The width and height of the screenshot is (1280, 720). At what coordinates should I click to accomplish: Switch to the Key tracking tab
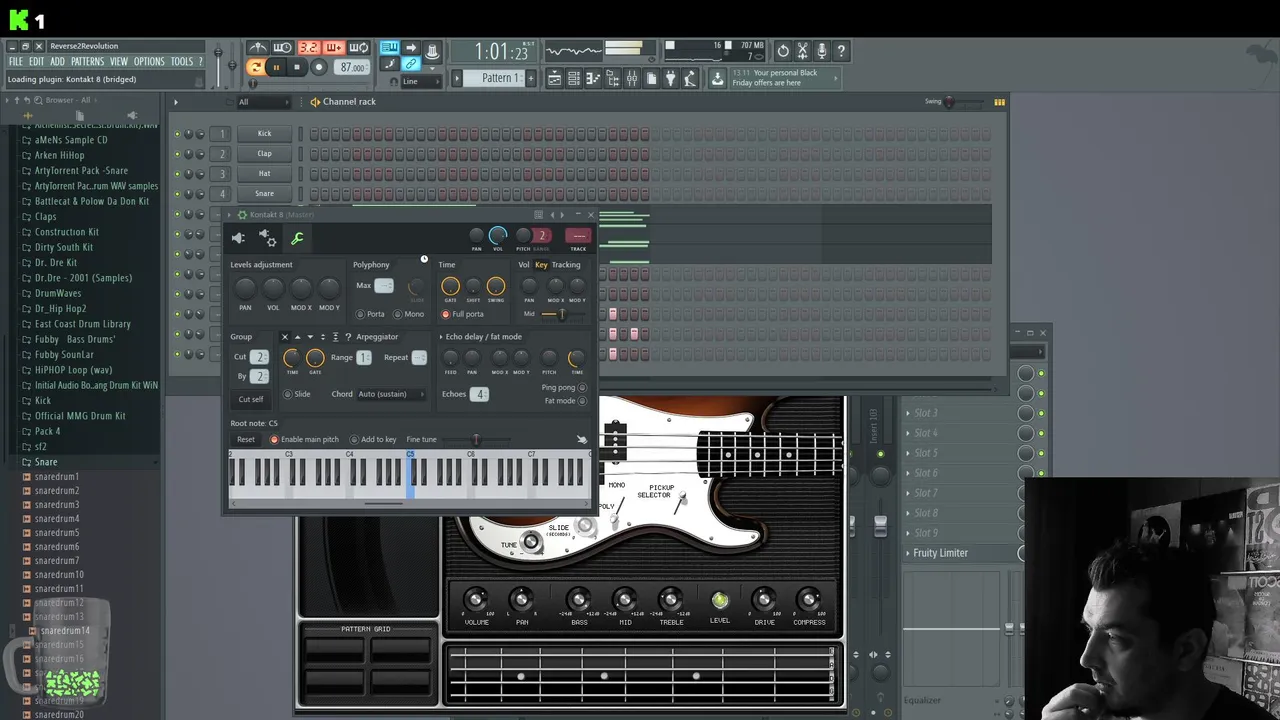point(541,265)
